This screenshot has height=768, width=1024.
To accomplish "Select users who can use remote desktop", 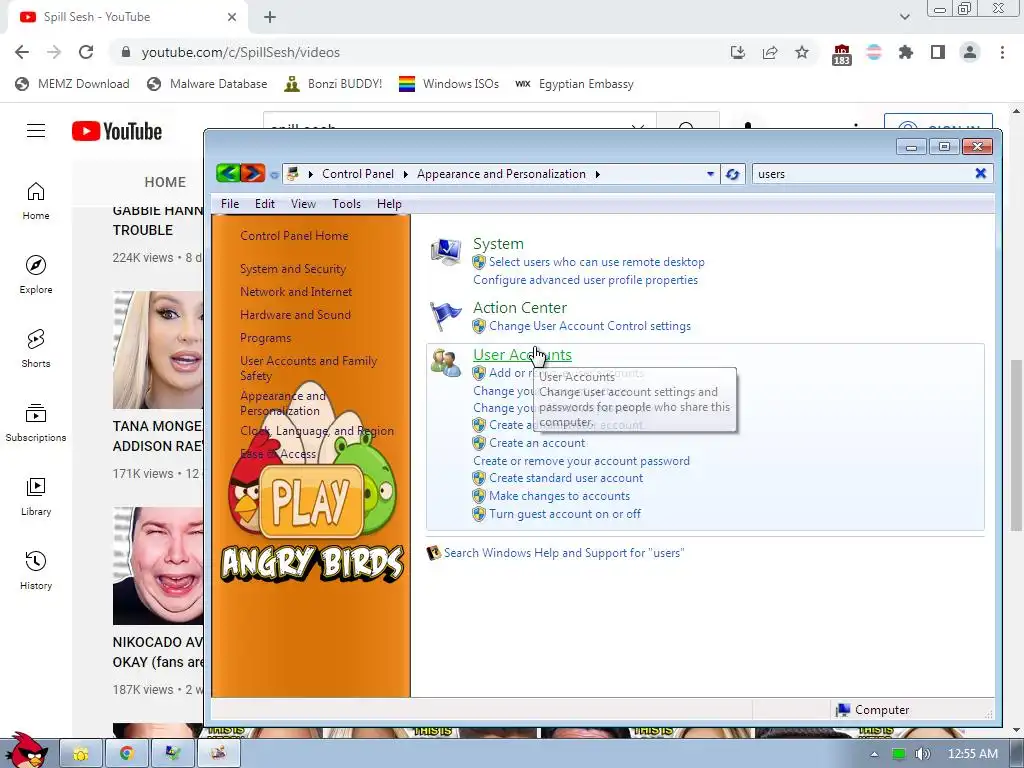I will tap(597, 262).
